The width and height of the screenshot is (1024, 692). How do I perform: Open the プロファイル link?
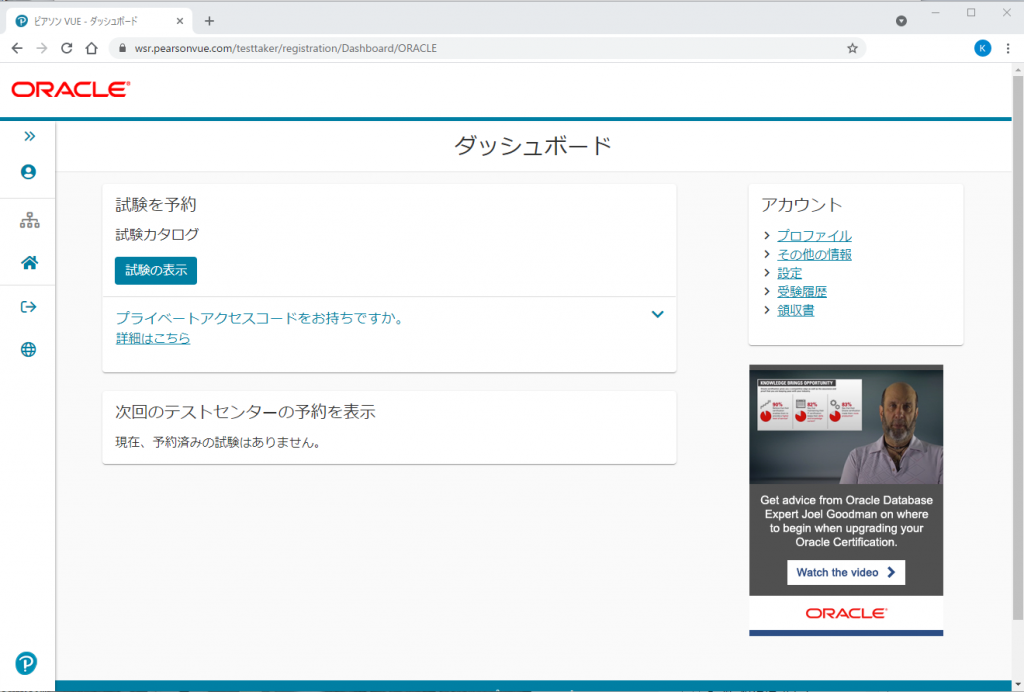pyautogui.click(x=814, y=236)
